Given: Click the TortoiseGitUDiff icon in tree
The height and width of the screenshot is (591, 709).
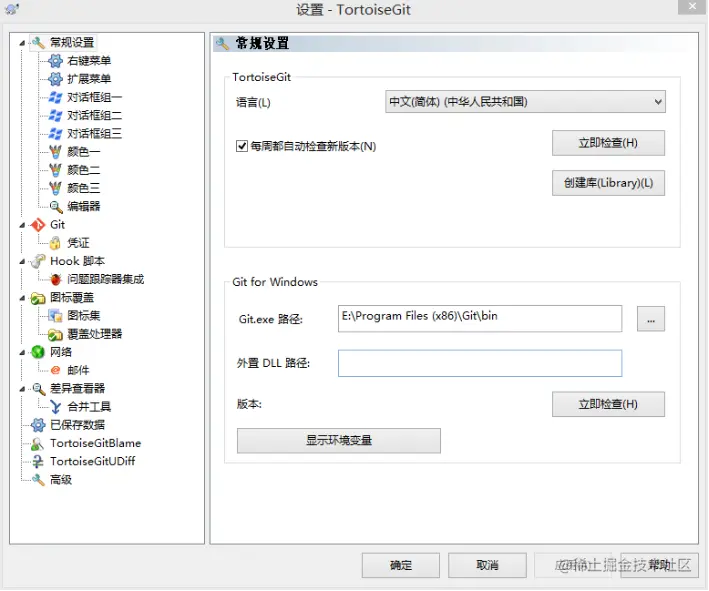Looking at the screenshot, I should click(x=38, y=462).
